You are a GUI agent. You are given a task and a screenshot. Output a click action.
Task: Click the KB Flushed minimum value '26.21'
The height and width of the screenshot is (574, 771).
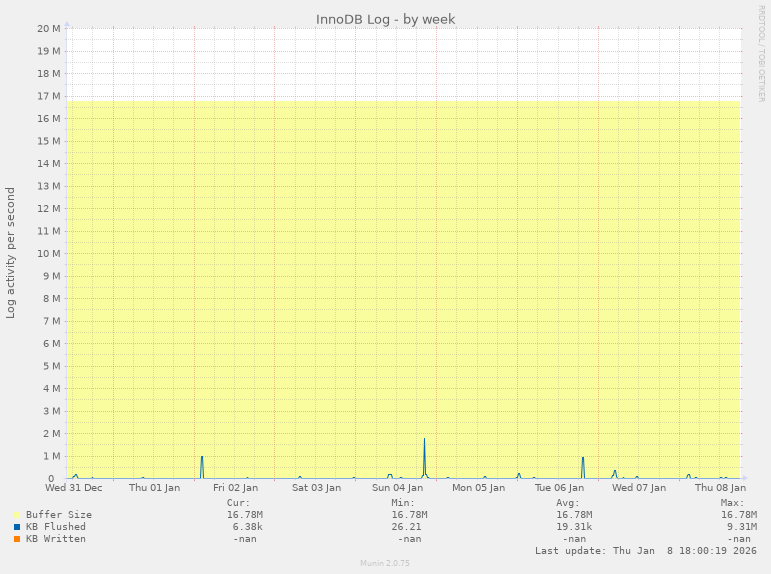tap(406, 527)
